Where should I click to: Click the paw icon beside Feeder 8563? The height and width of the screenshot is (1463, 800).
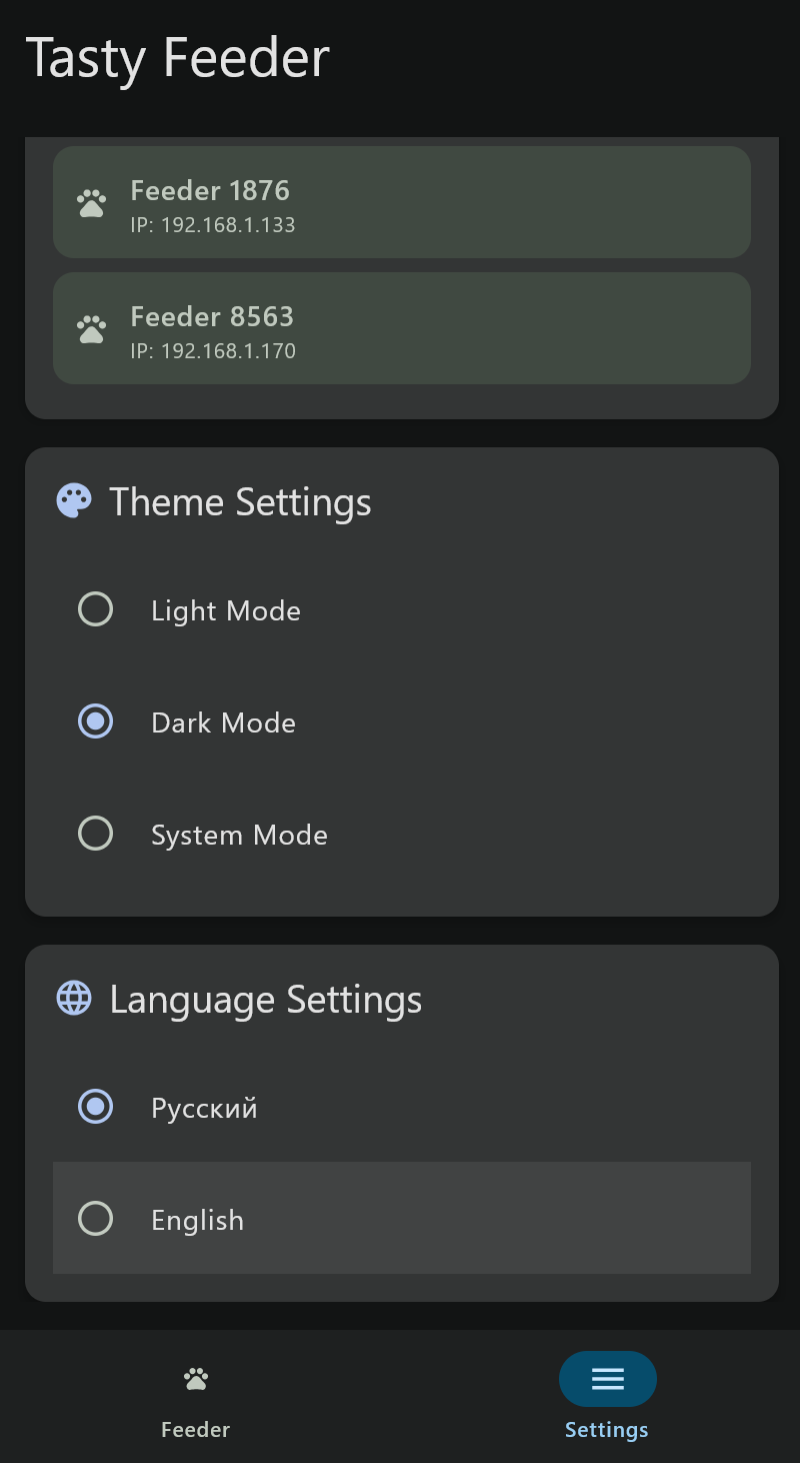[91, 329]
